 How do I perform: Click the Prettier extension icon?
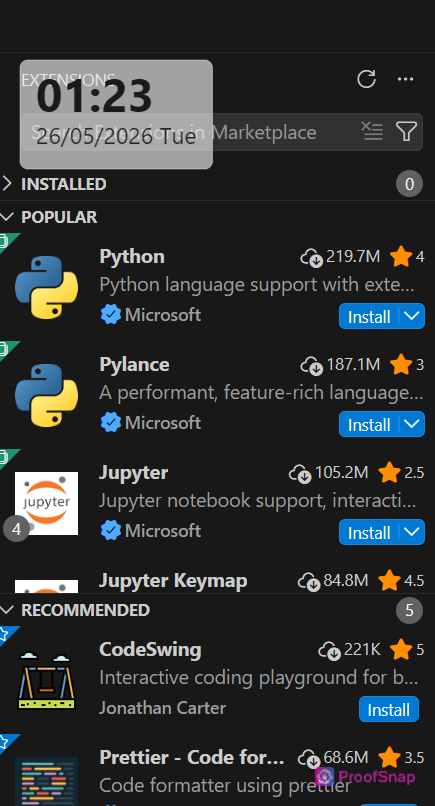[46, 781]
